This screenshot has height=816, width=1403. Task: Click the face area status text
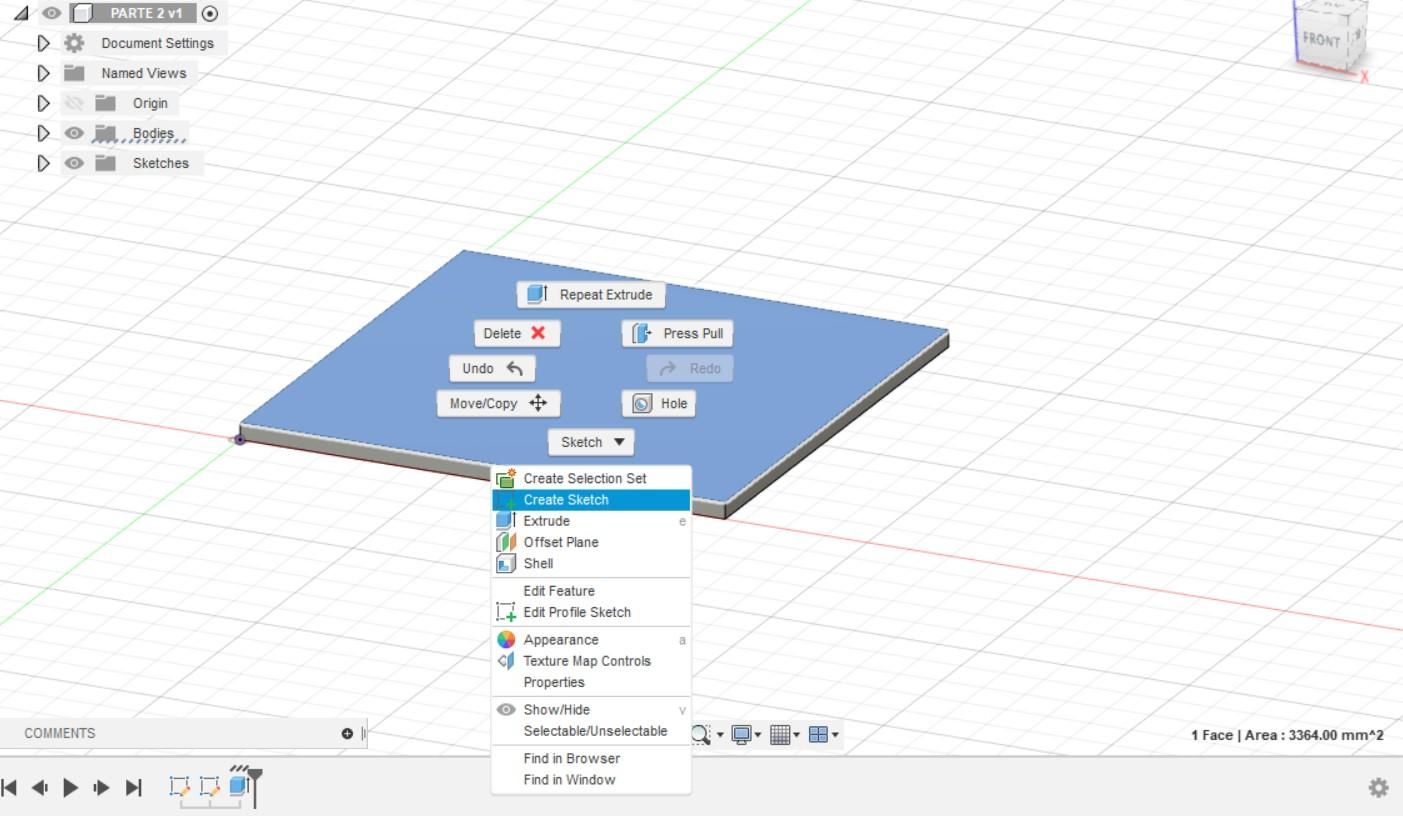click(x=1287, y=735)
